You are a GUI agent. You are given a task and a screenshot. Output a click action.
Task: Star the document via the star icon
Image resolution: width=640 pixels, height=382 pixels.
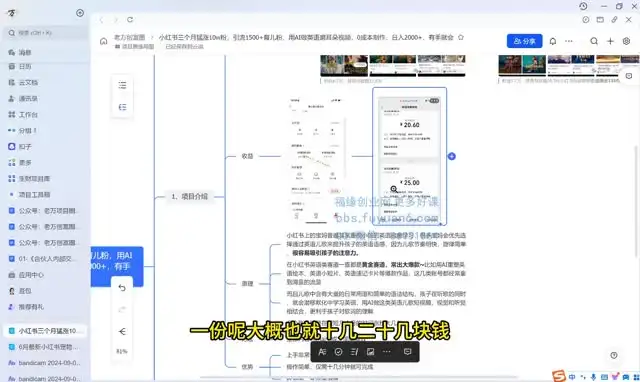461,37
